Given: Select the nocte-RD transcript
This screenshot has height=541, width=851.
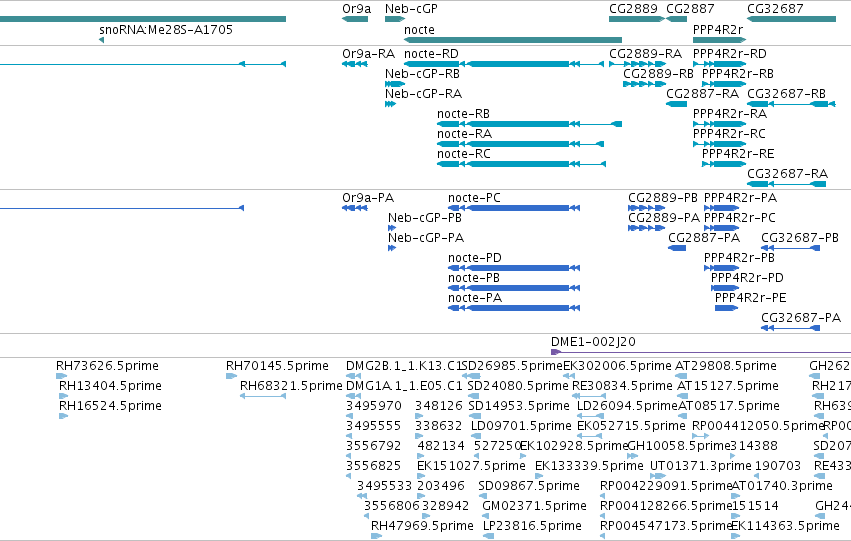Looking at the screenshot, I should [504, 64].
